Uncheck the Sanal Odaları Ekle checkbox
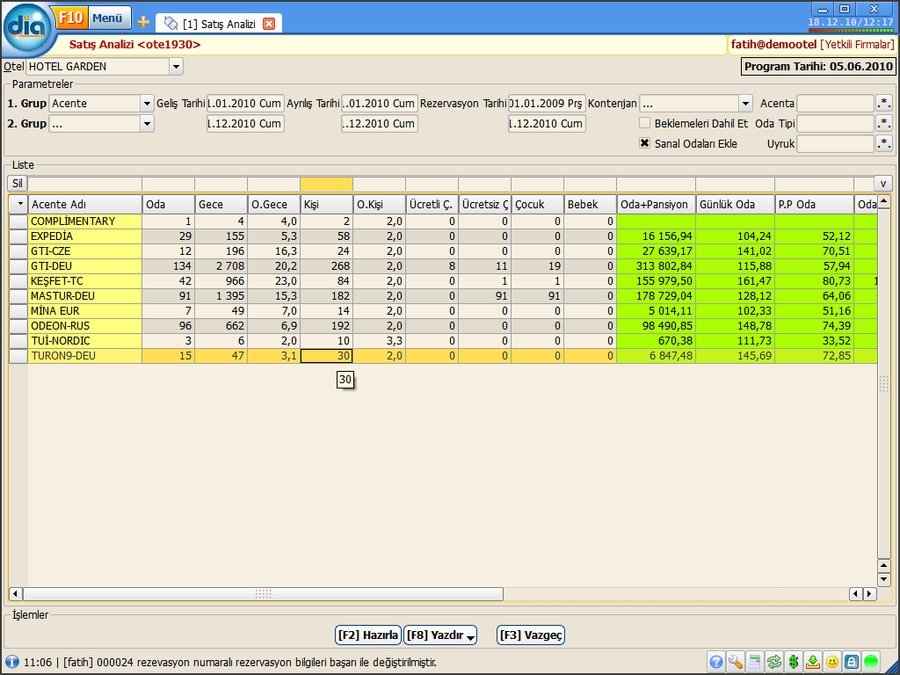Screen dimensions: 900x675 click(645, 143)
